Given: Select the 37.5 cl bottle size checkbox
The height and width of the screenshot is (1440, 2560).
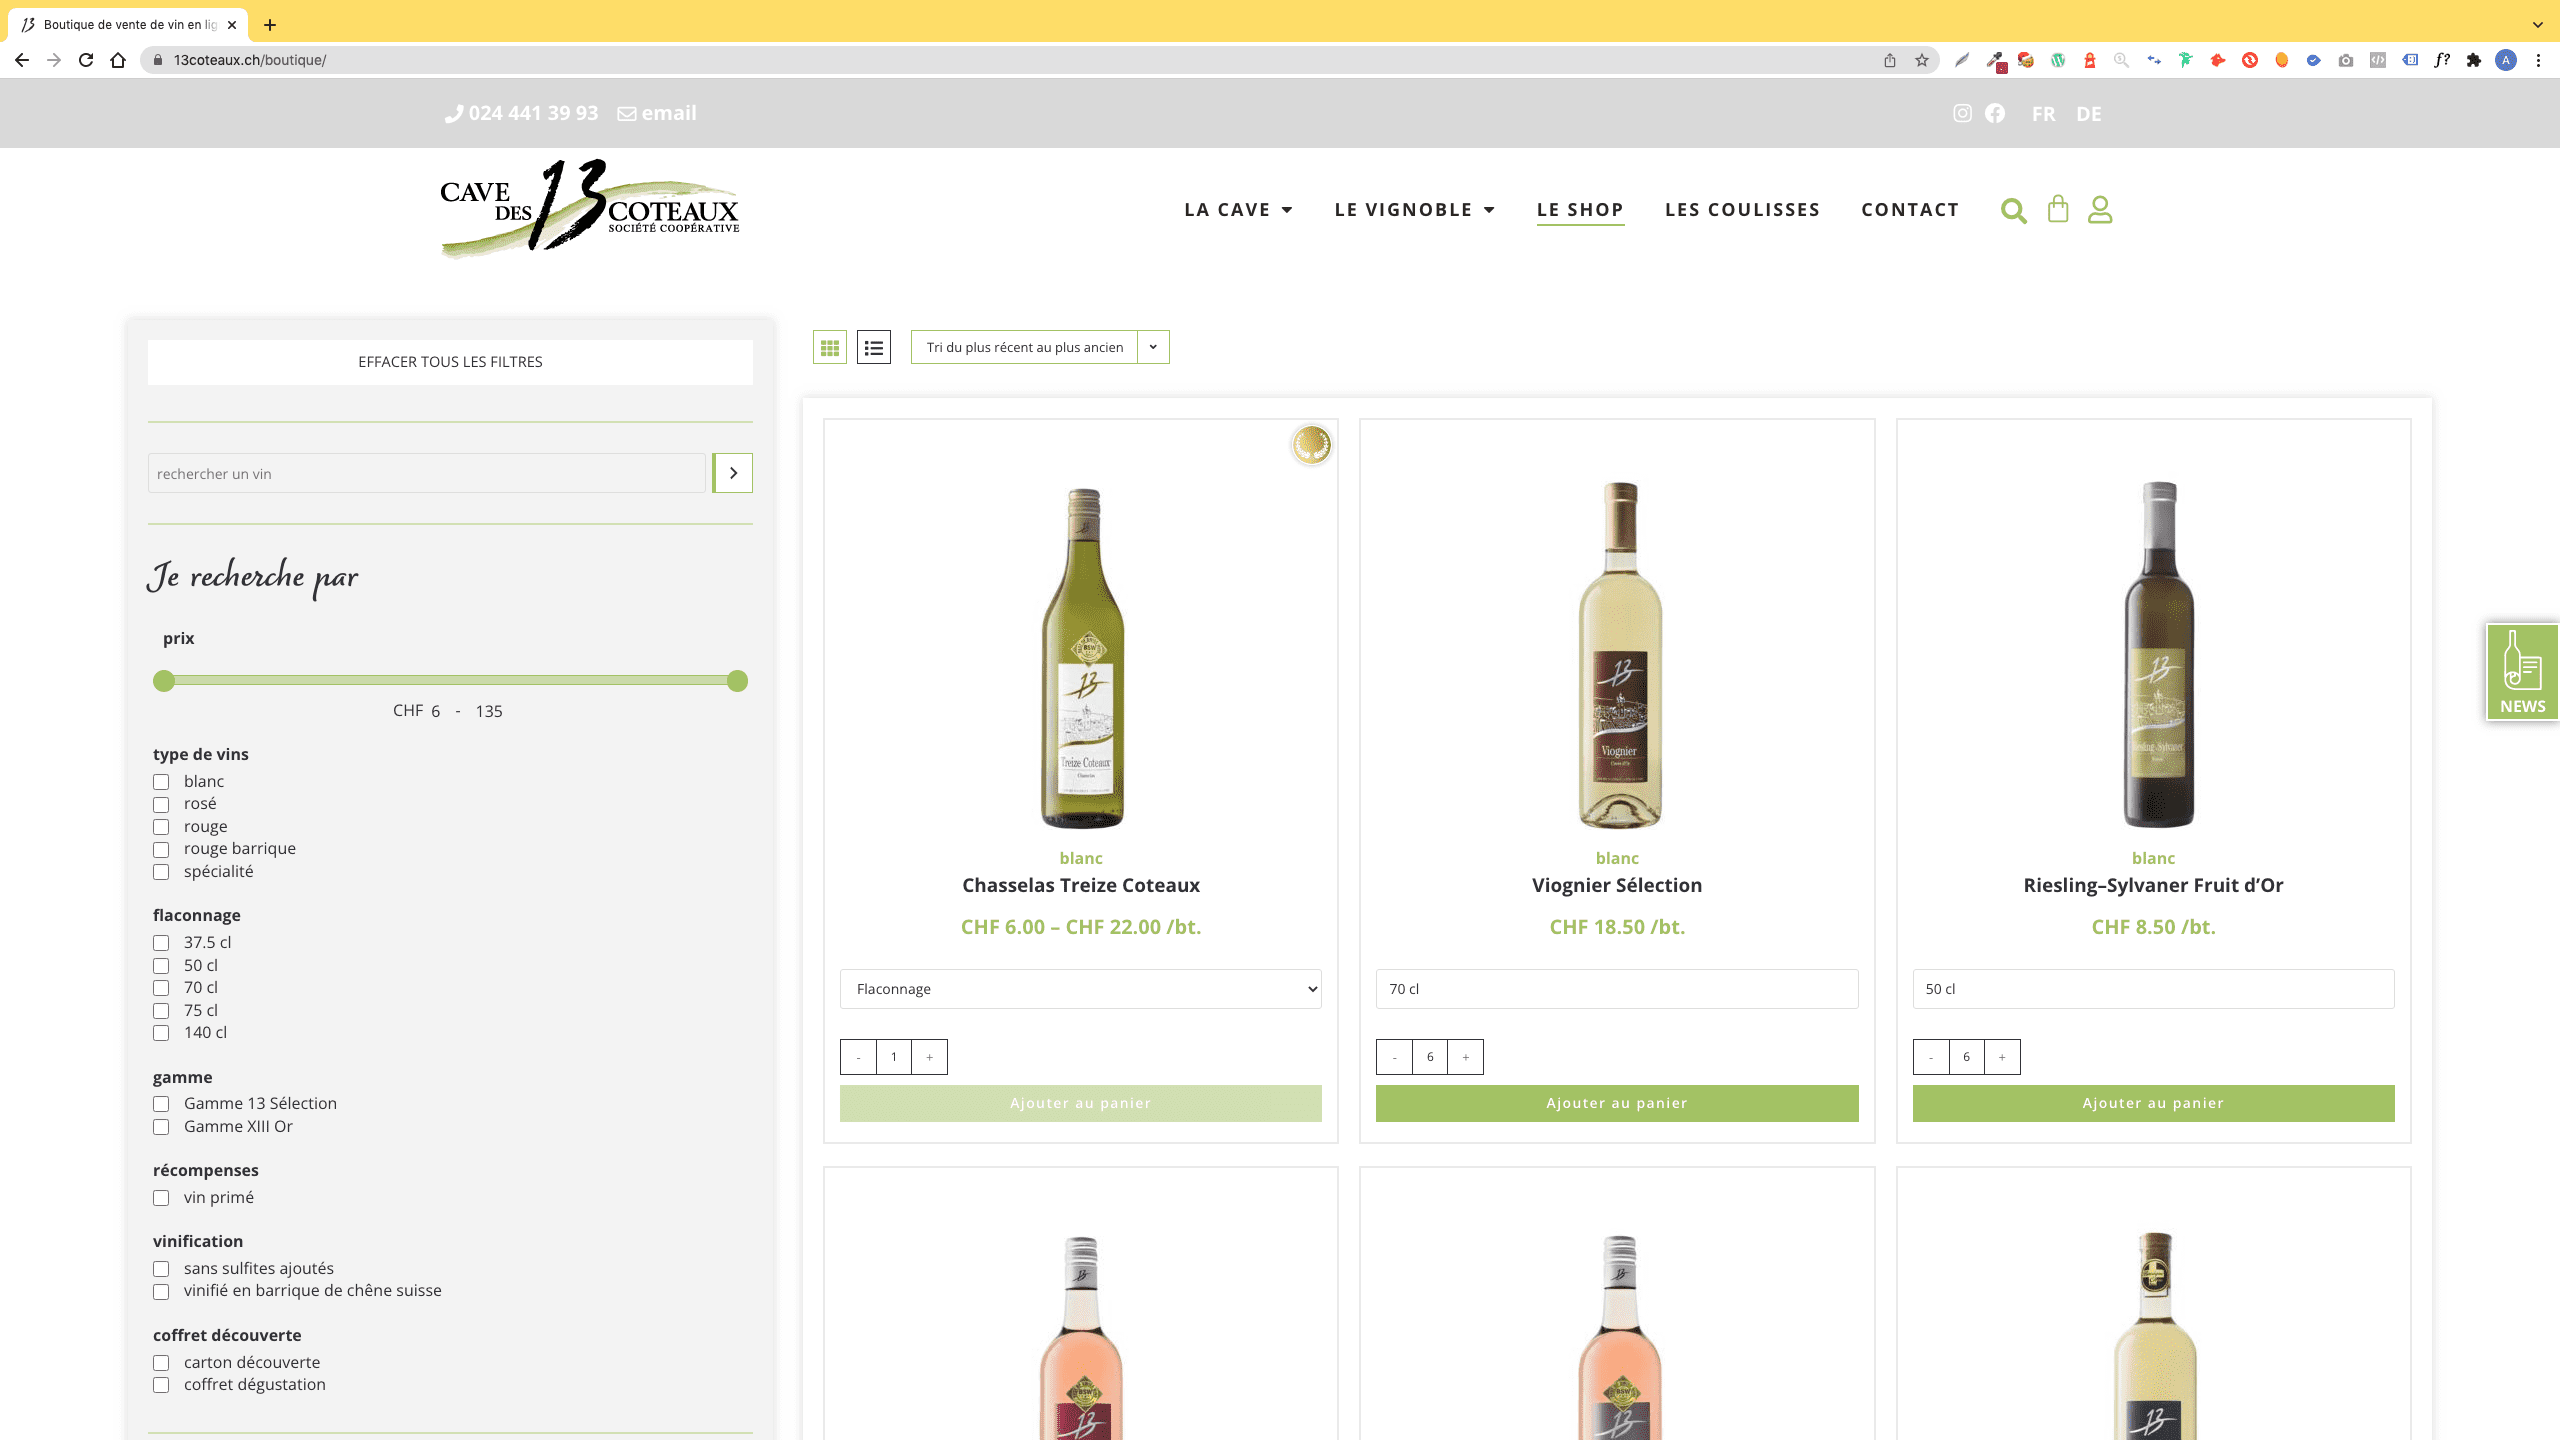Looking at the screenshot, I should (x=161, y=943).
